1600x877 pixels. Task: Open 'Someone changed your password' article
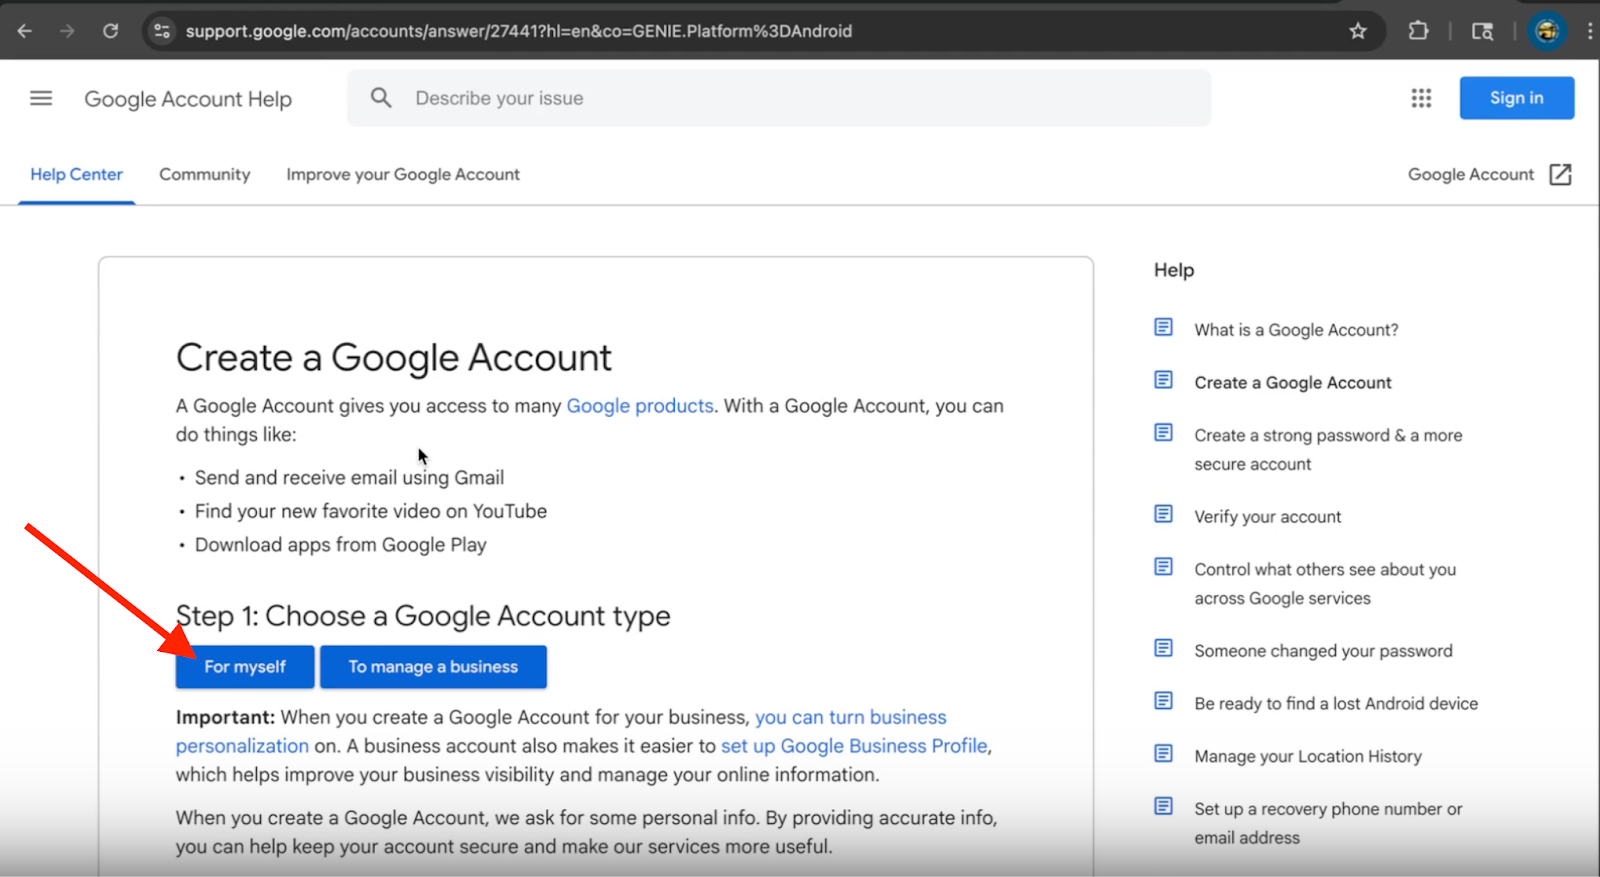1323,651
